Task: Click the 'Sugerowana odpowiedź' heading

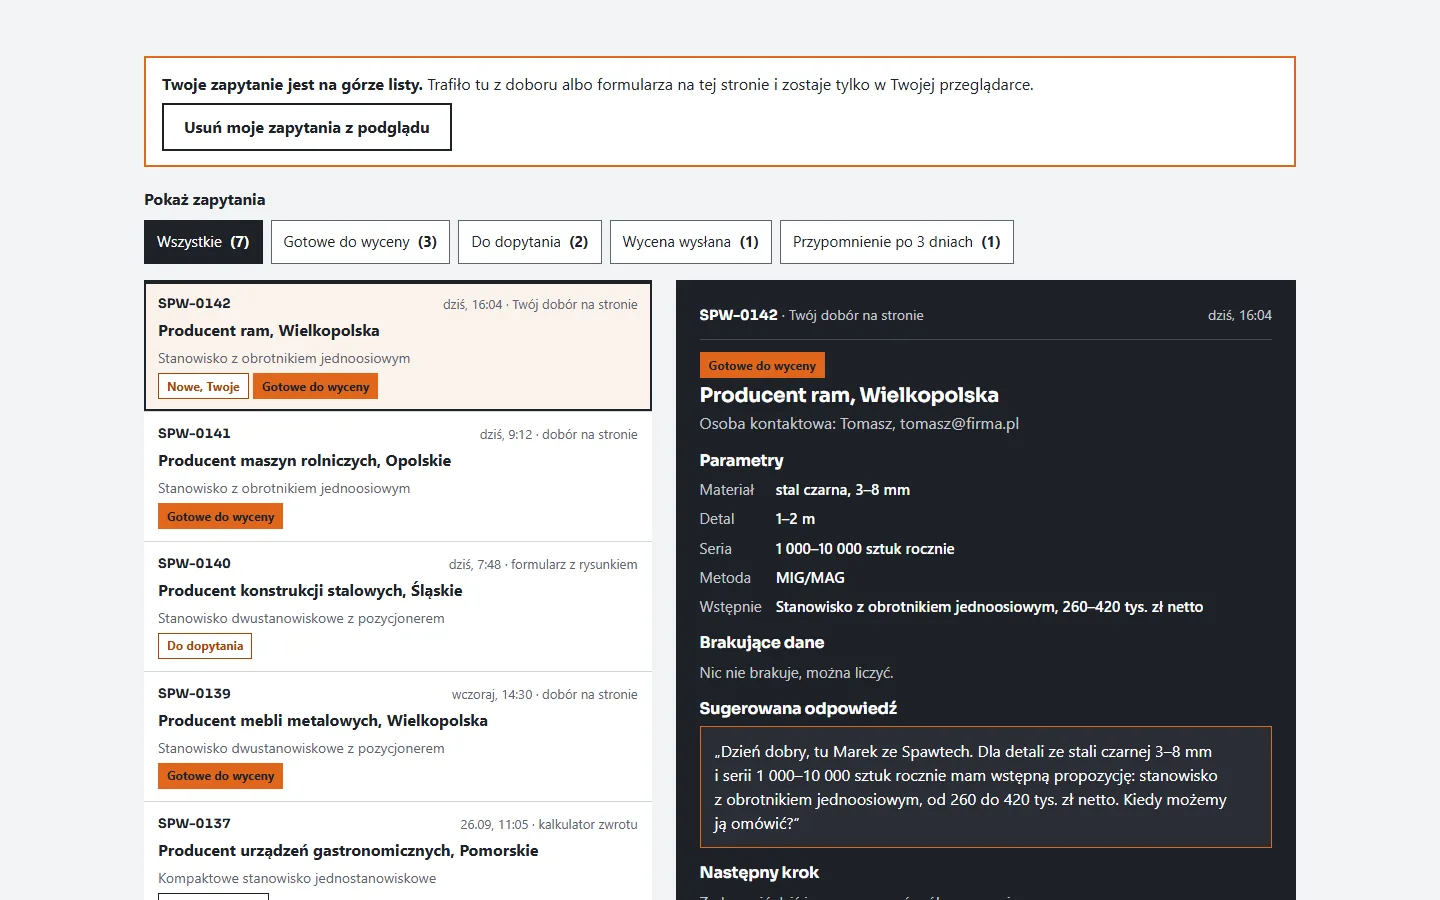Action: click(x=798, y=708)
